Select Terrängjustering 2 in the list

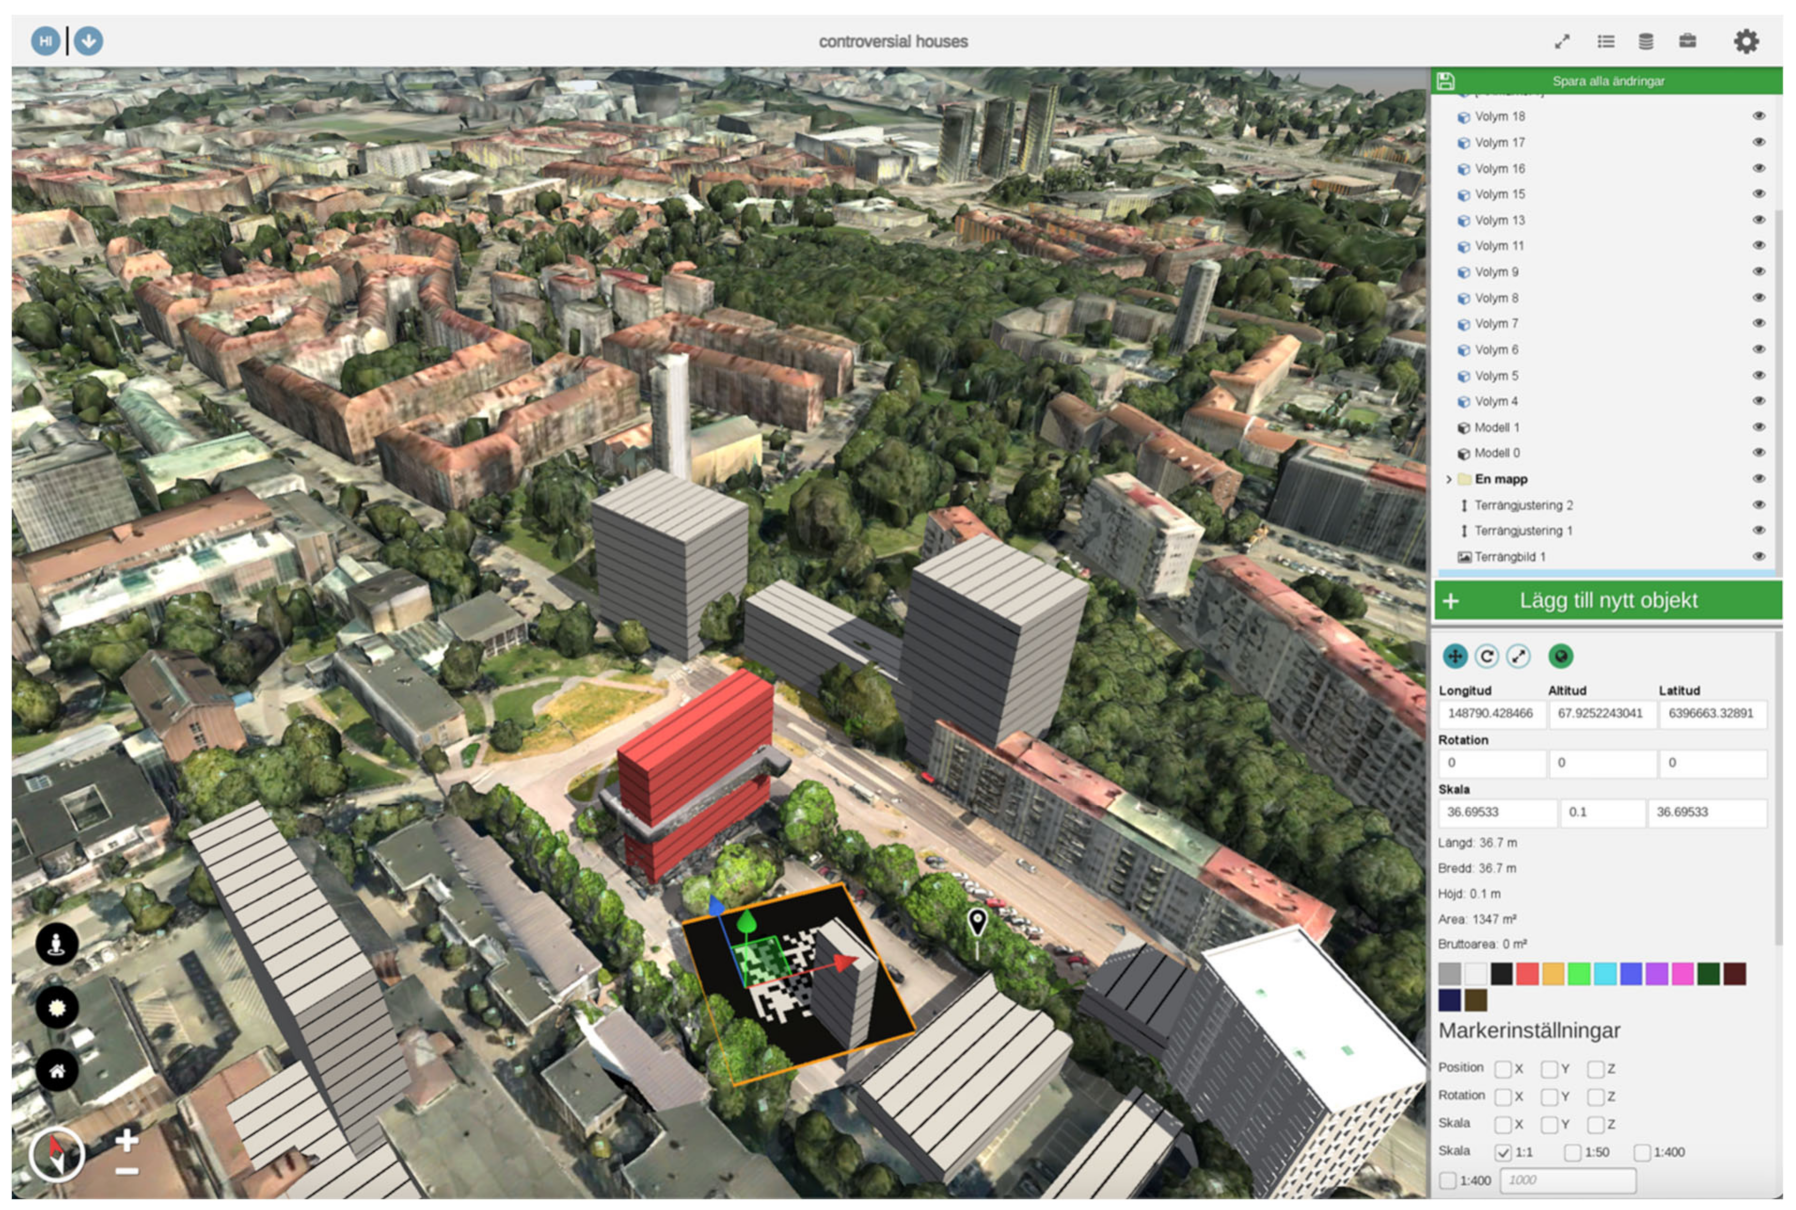1522,505
